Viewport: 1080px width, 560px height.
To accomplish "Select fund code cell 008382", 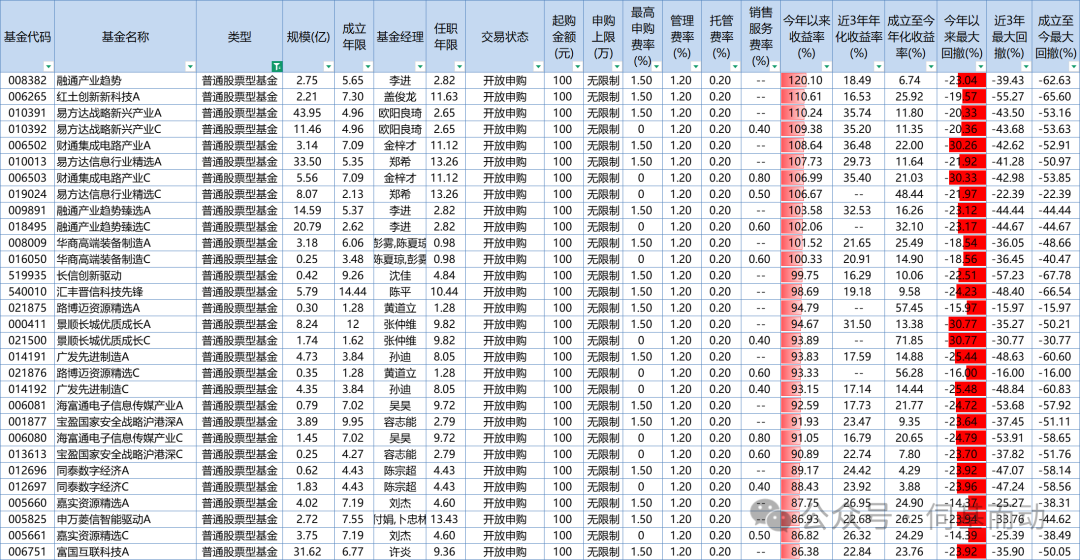I will pos(28,81).
